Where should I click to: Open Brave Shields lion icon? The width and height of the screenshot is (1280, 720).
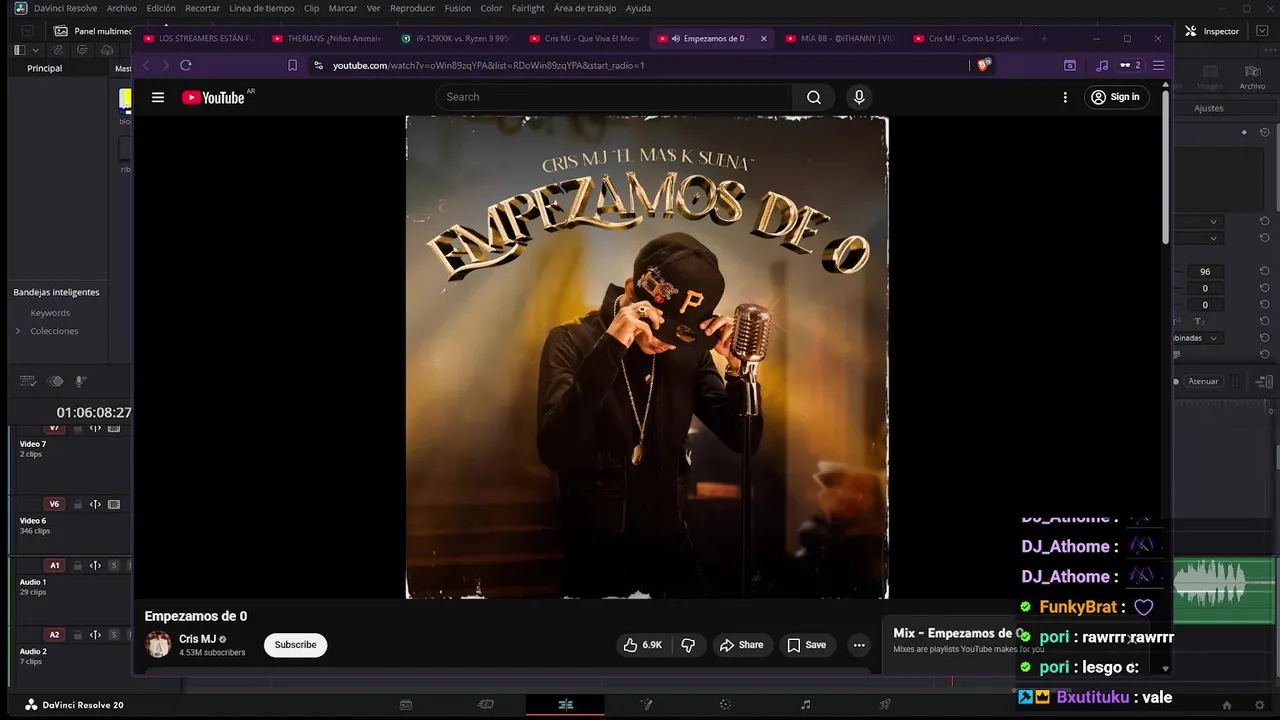(x=984, y=65)
